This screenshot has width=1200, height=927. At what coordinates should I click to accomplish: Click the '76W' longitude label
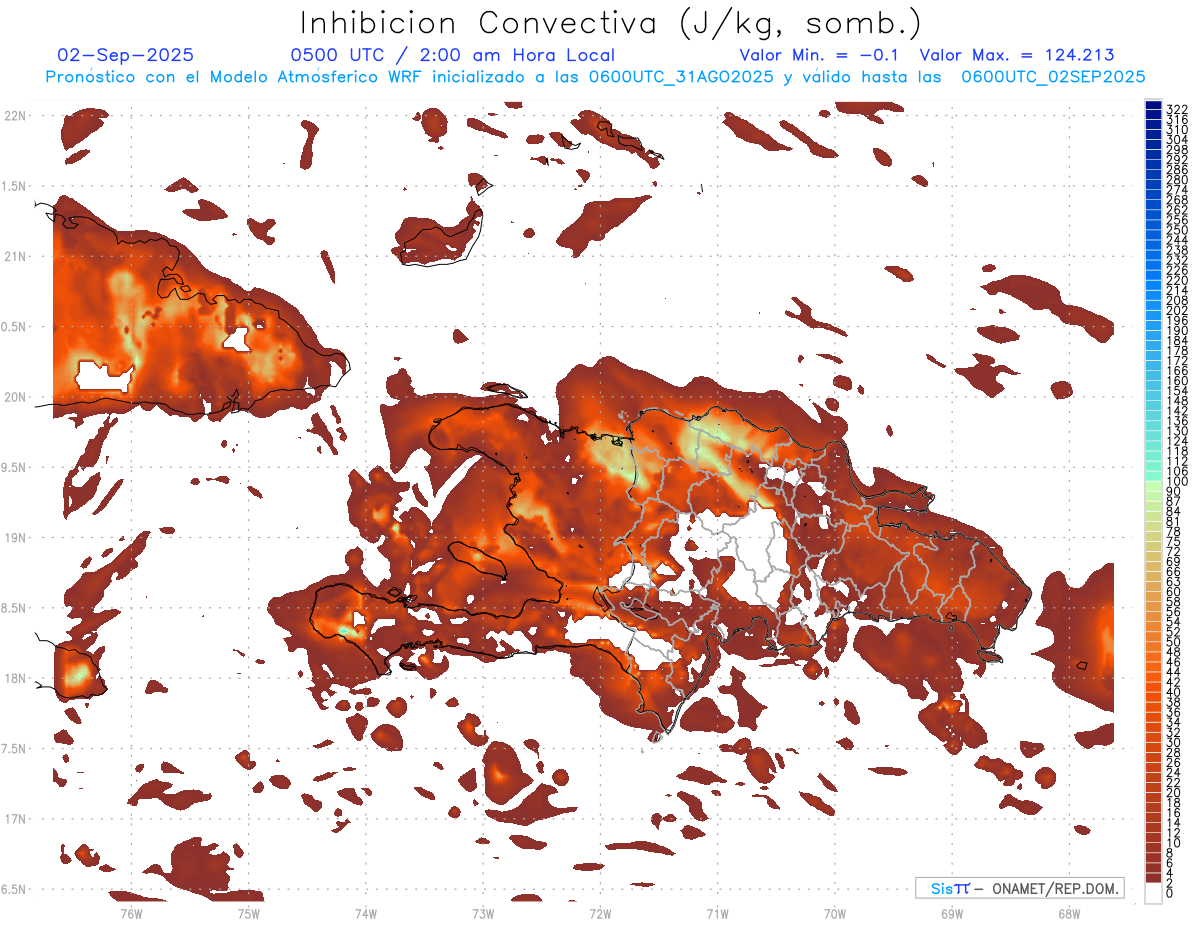pos(131,913)
